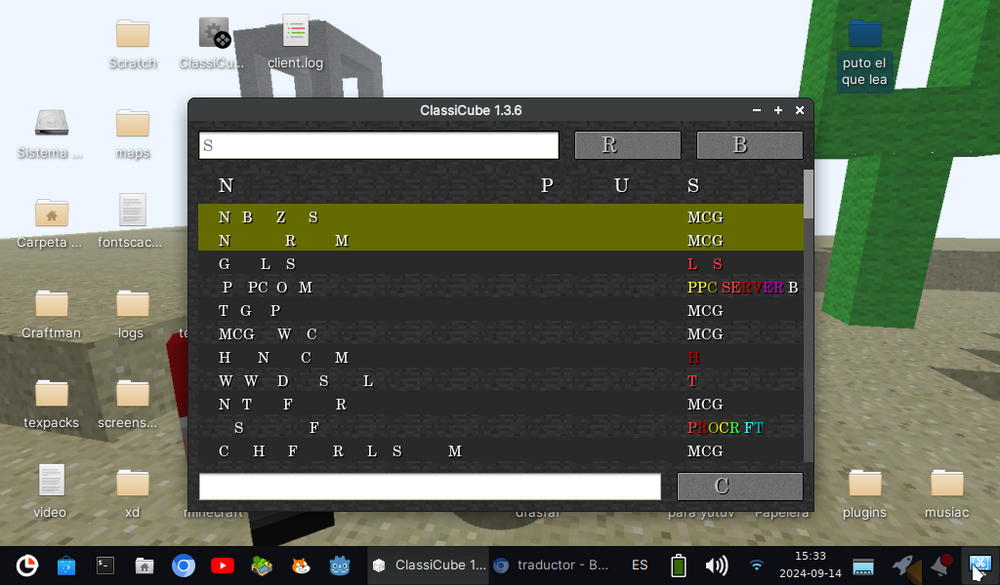The height and width of the screenshot is (585, 1000).
Task: Select the highlighted 'N B Z S' server row
Action: click(501, 217)
